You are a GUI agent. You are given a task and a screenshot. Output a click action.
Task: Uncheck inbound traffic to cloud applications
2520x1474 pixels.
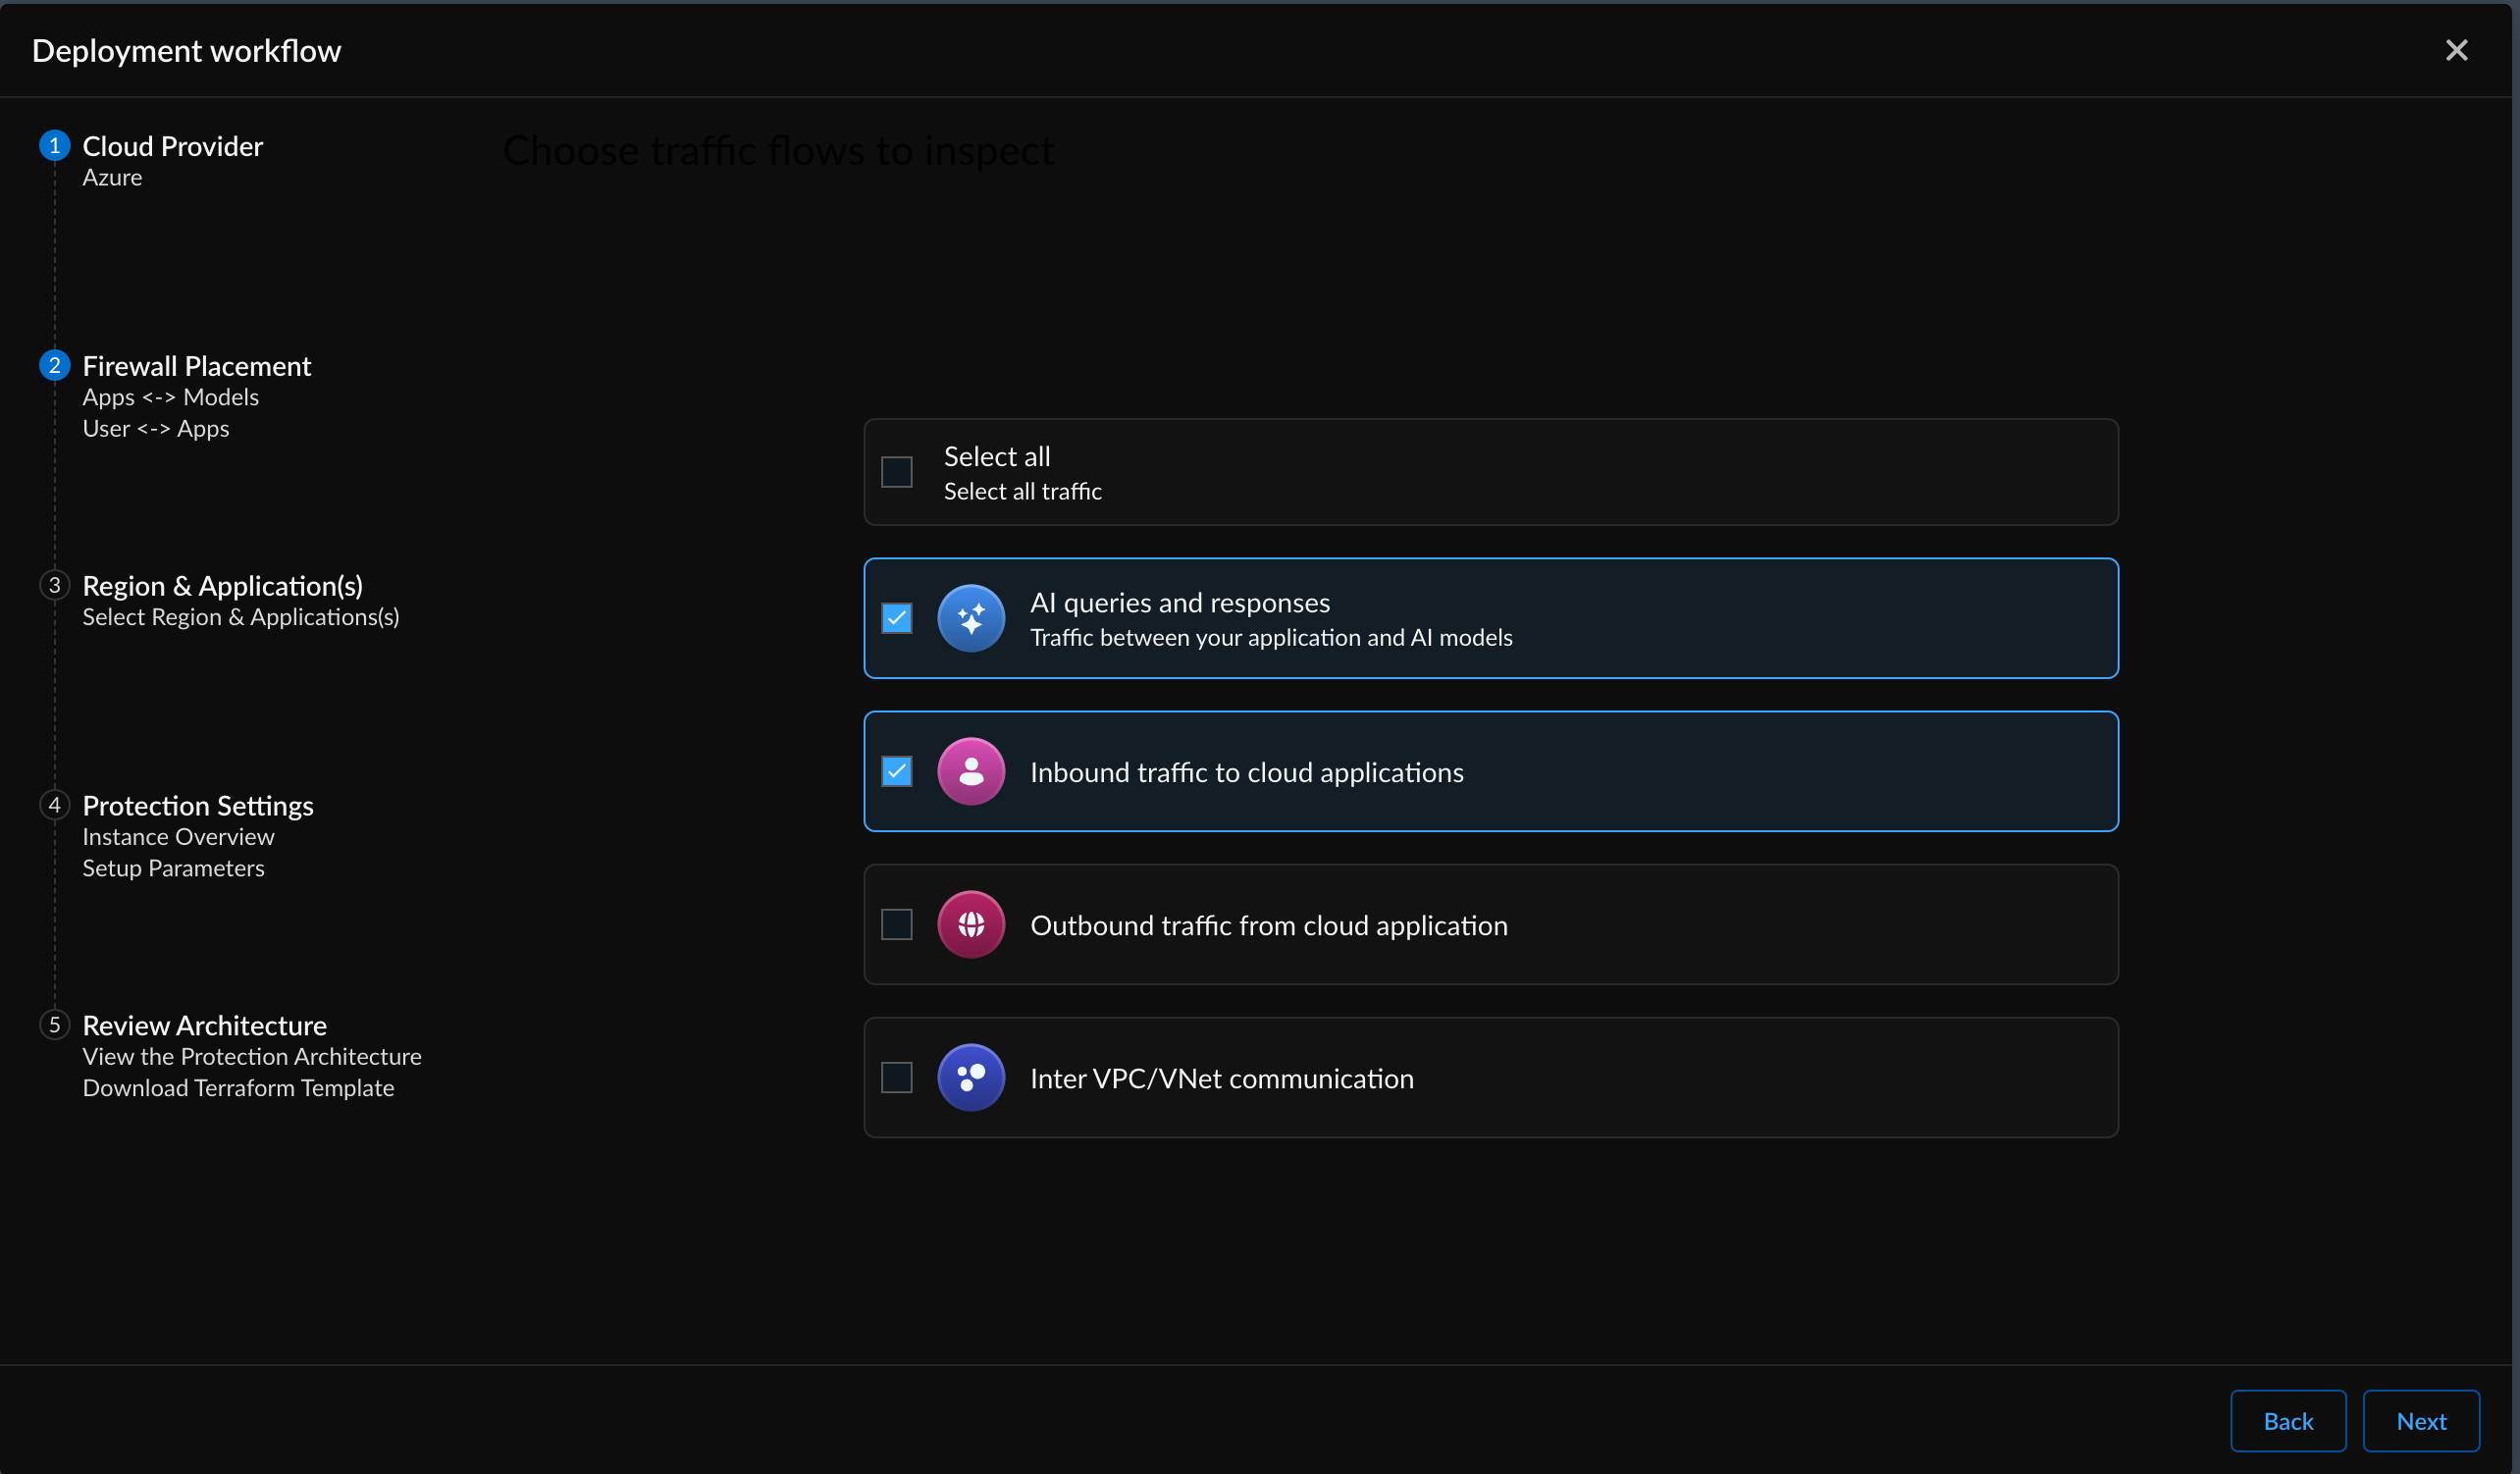pos(897,771)
